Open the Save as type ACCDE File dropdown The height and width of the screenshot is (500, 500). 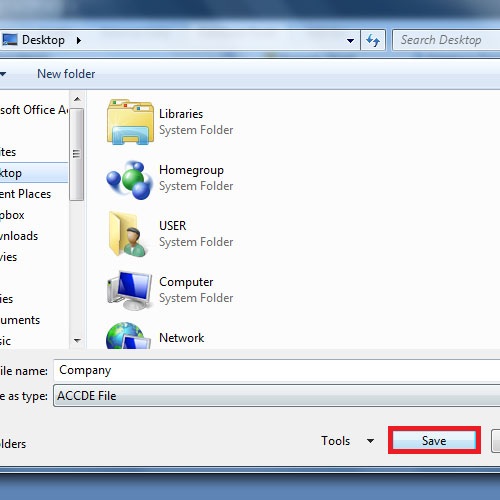click(x=277, y=396)
